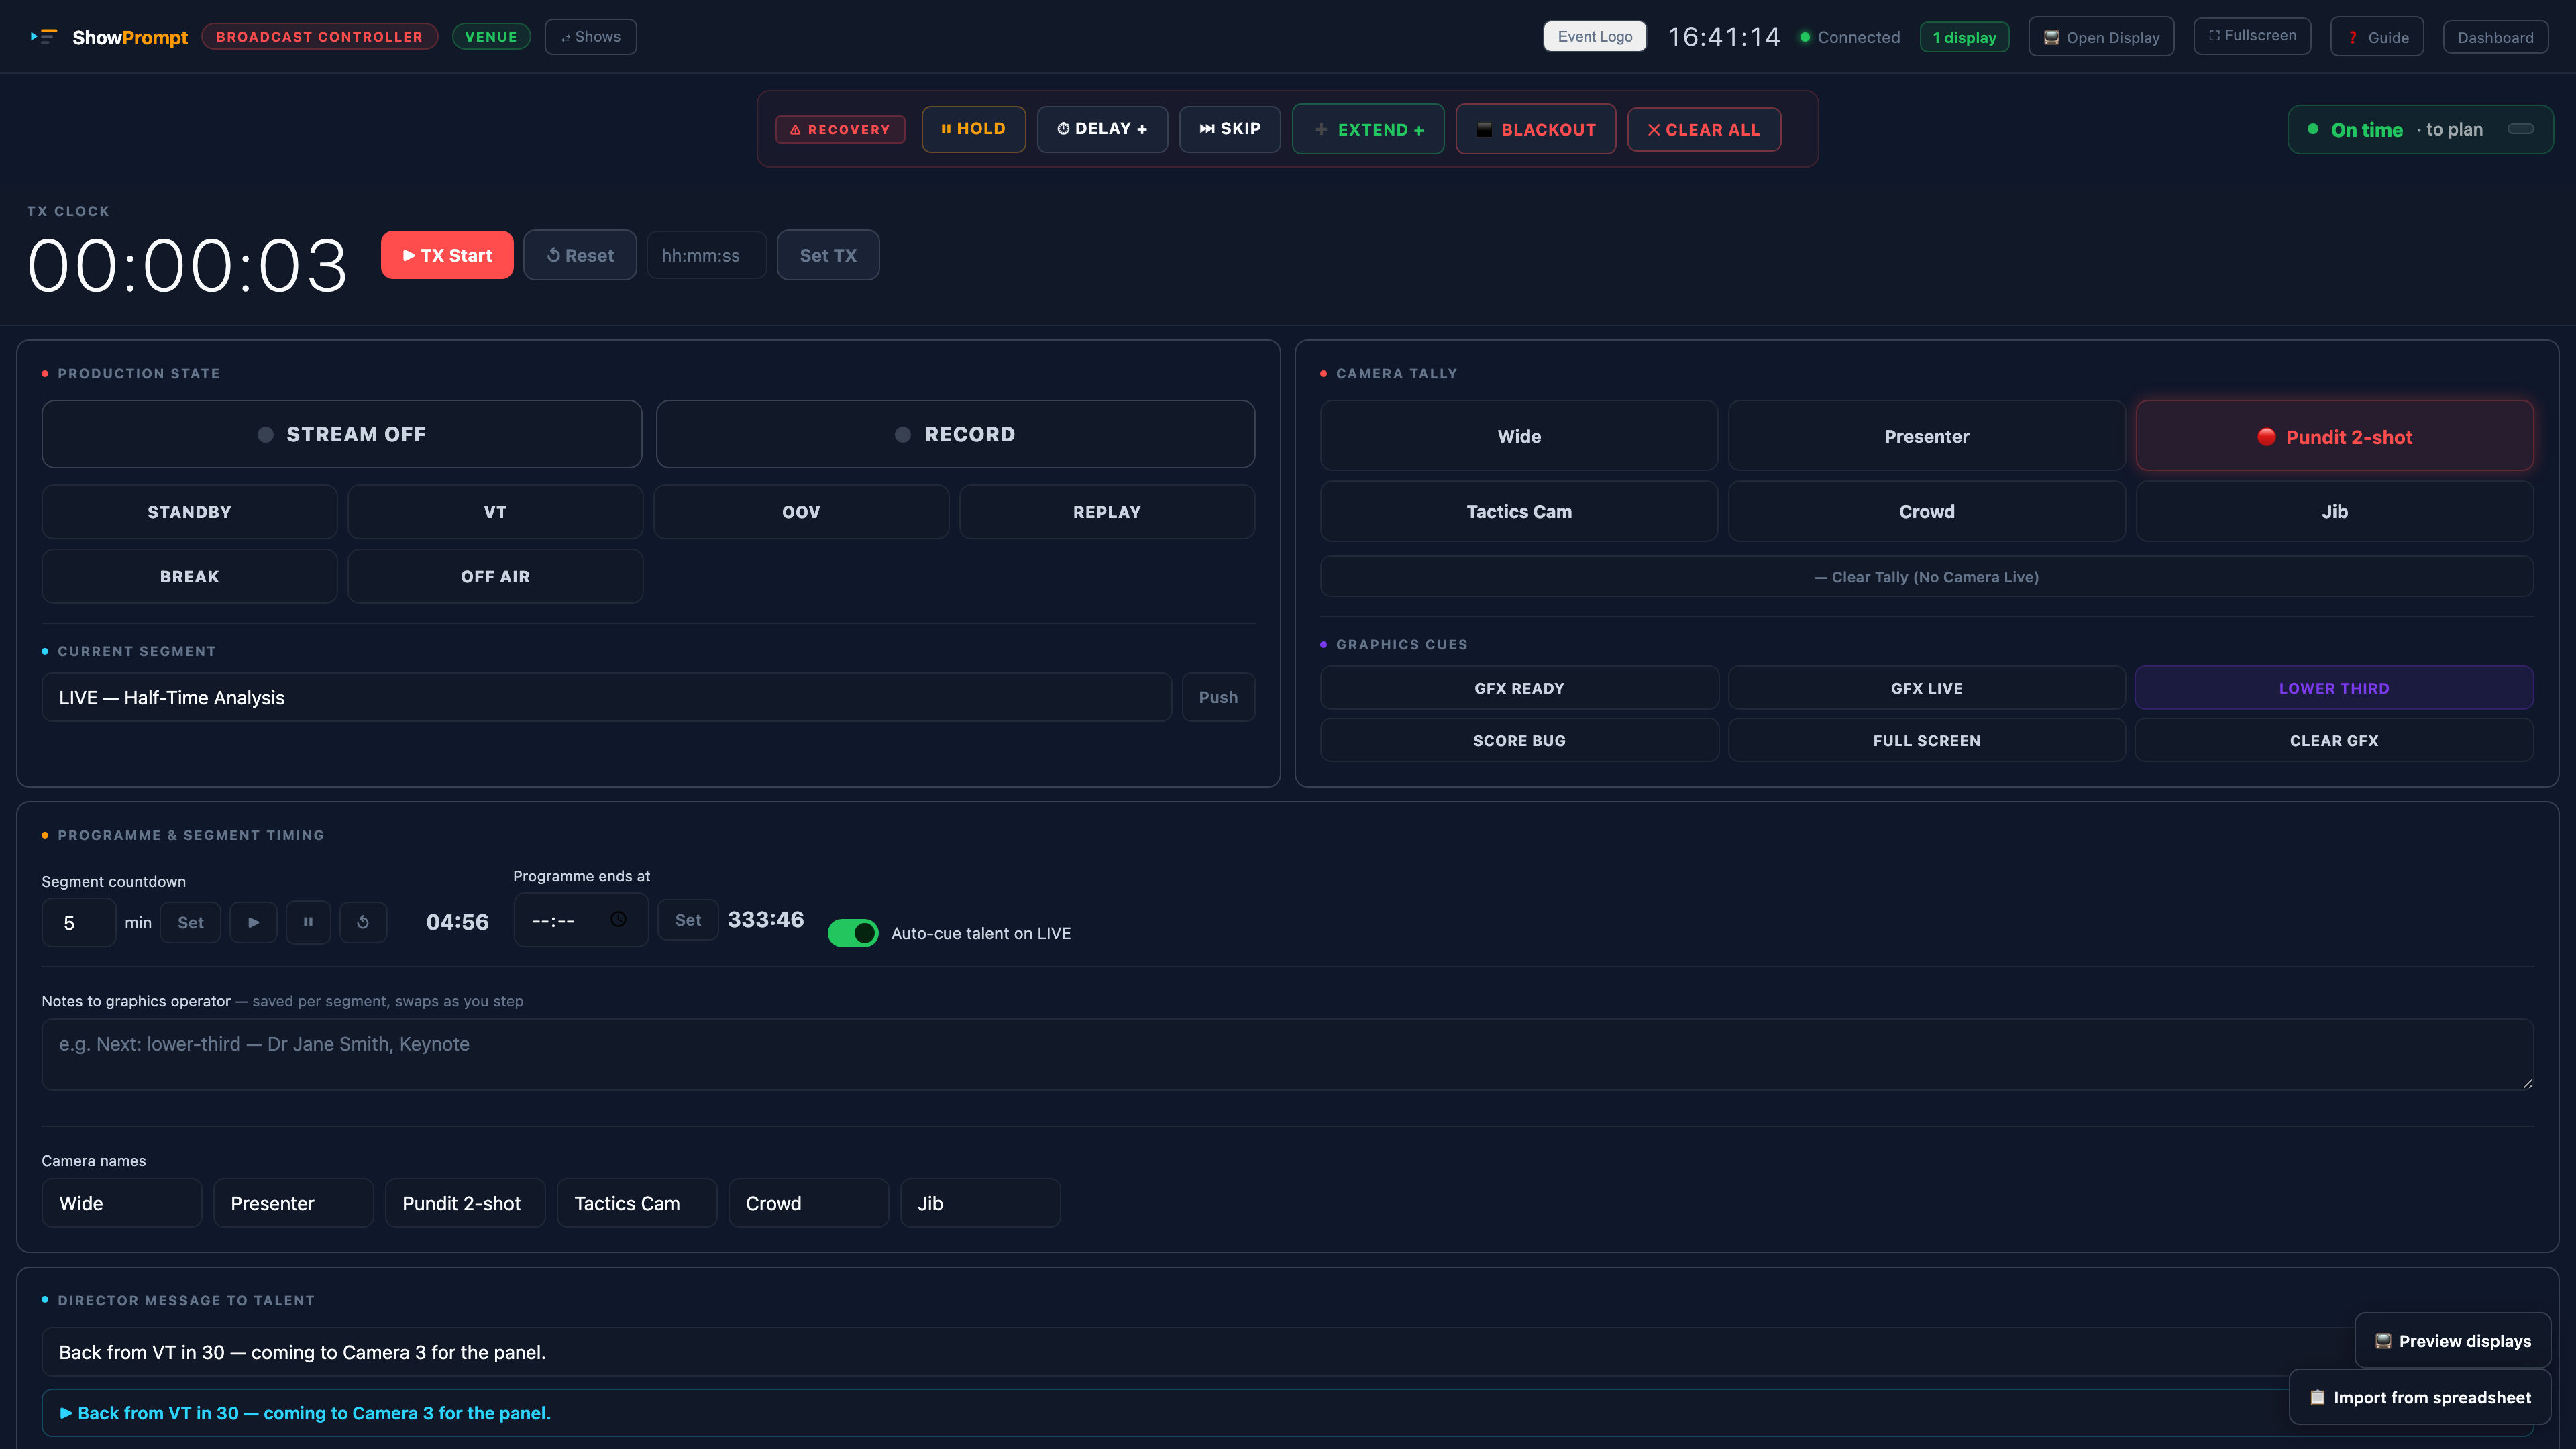The width and height of the screenshot is (2576, 1449).
Task: Start the TX clock with TX Start
Action: (x=447, y=255)
